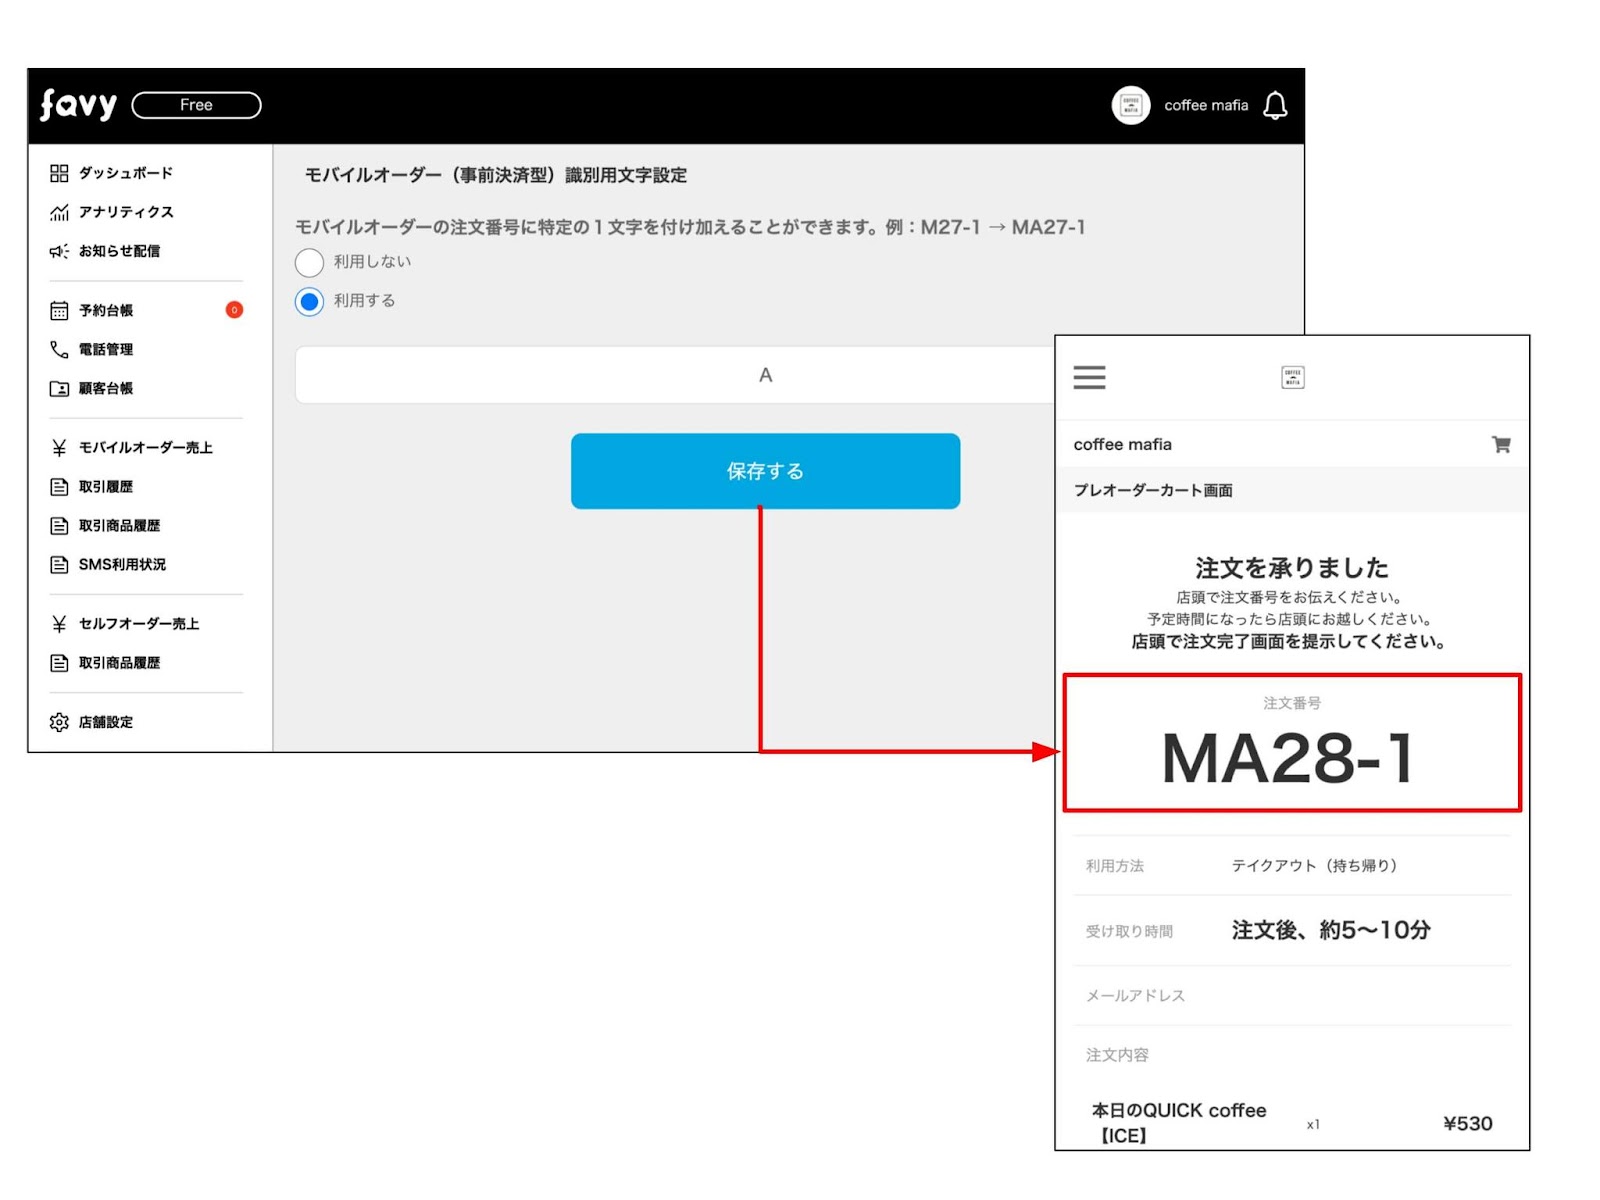Click the 保存する button
Viewport: 1600px width, 1200px height.
(765, 471)
